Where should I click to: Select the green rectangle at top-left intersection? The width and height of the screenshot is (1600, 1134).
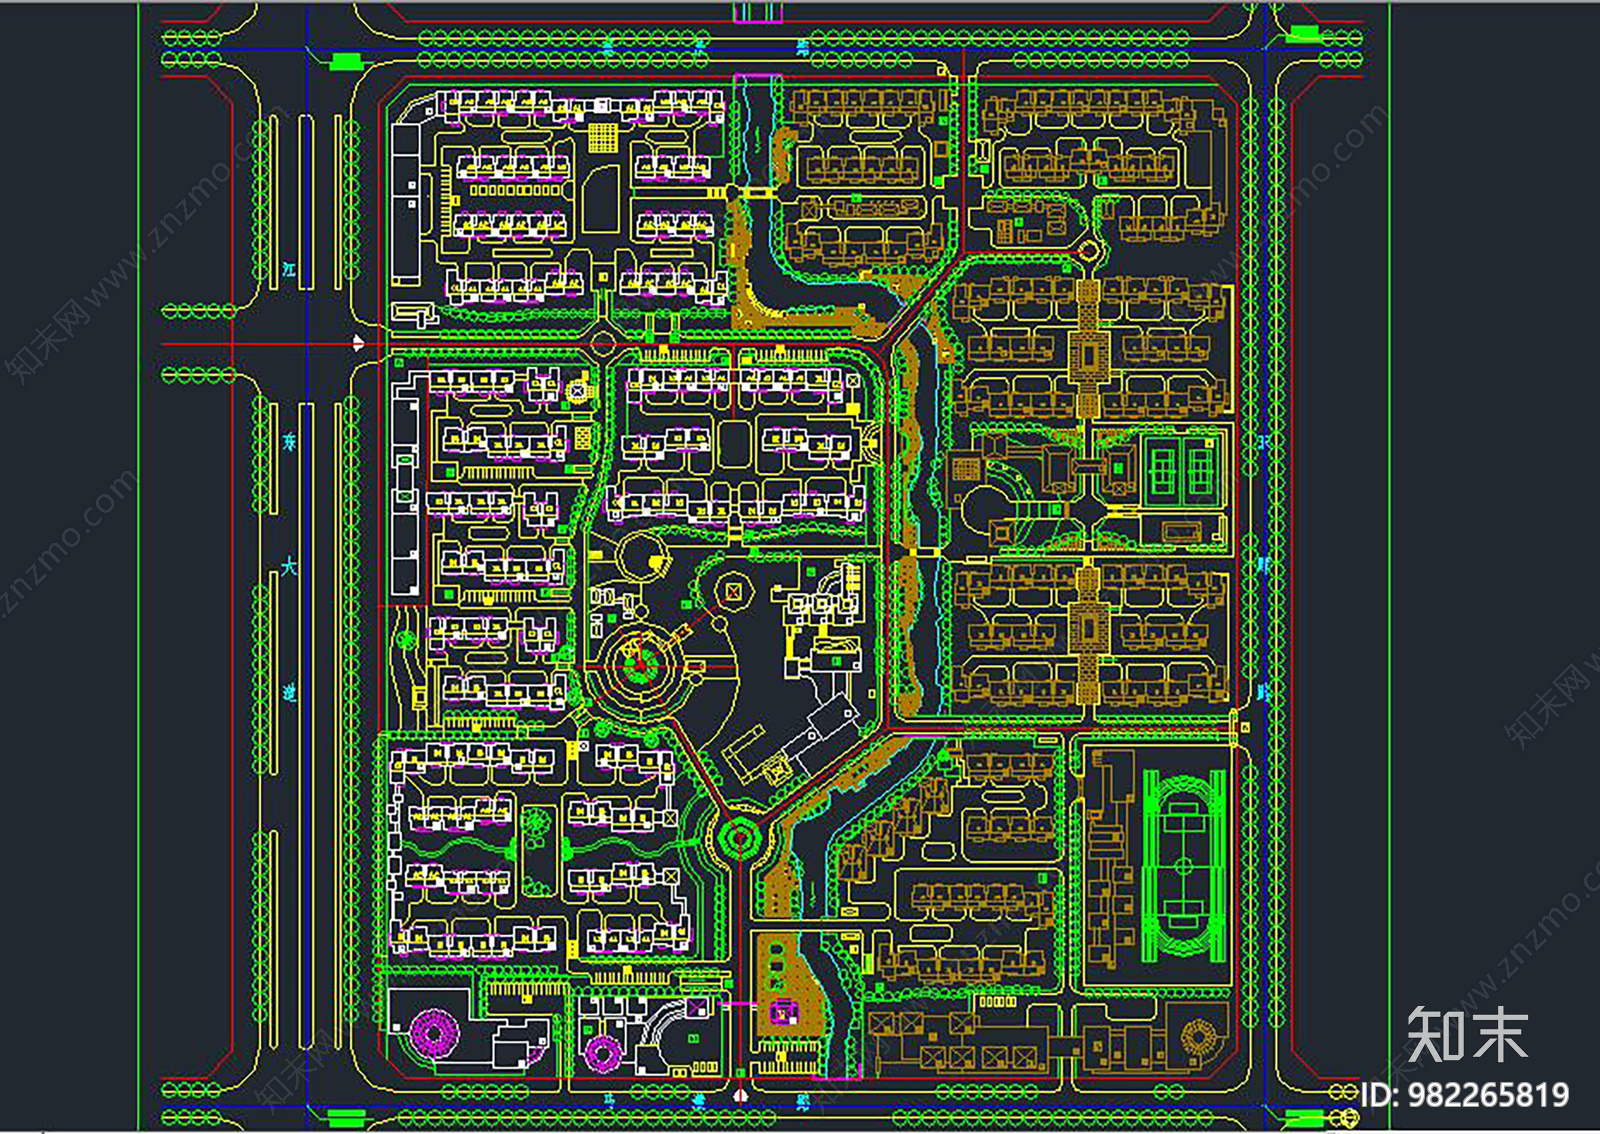(x=344, y=62)
